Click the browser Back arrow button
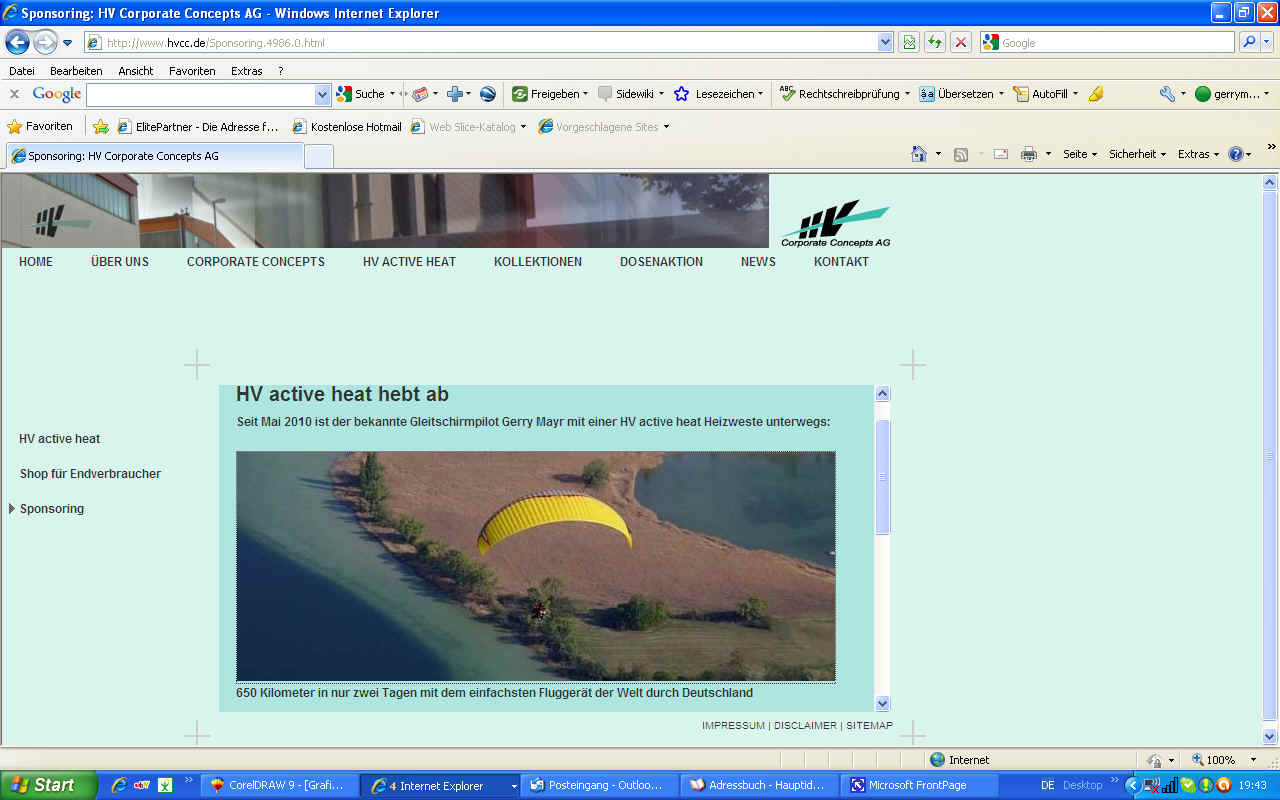 click(17, 42)
